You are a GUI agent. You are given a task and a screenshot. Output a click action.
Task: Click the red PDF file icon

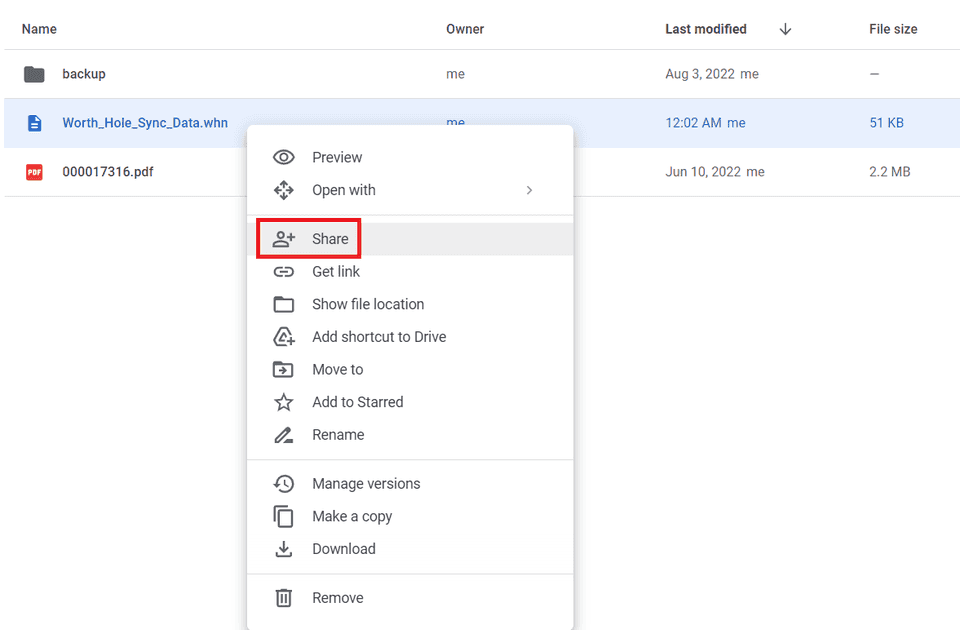(34, 172)
